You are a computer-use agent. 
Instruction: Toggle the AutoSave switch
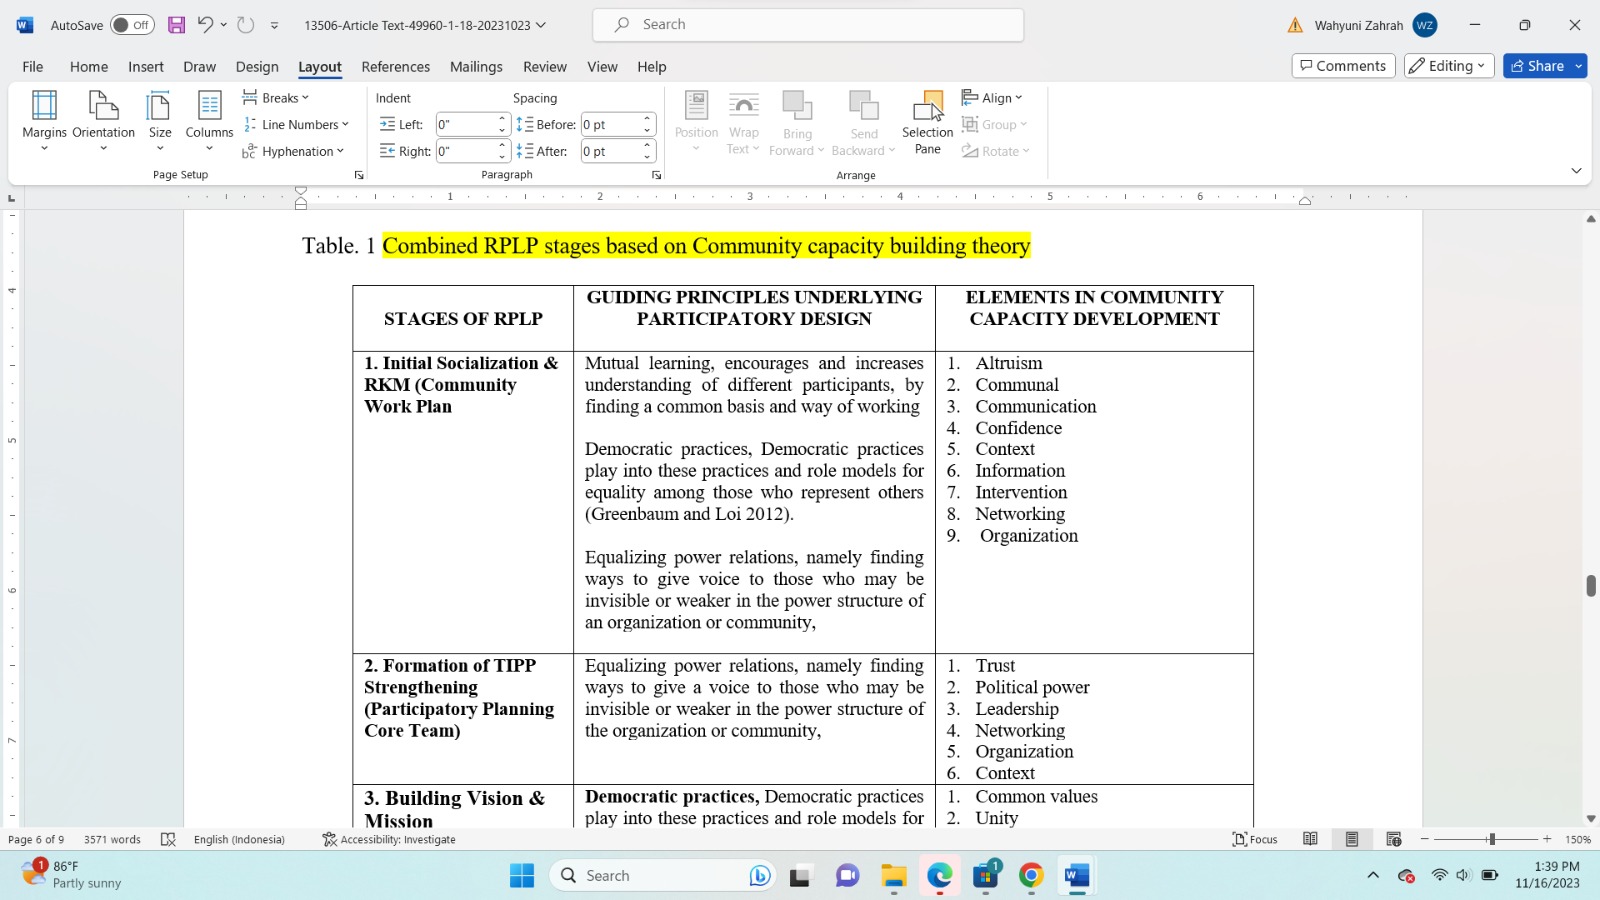point(132,25)
